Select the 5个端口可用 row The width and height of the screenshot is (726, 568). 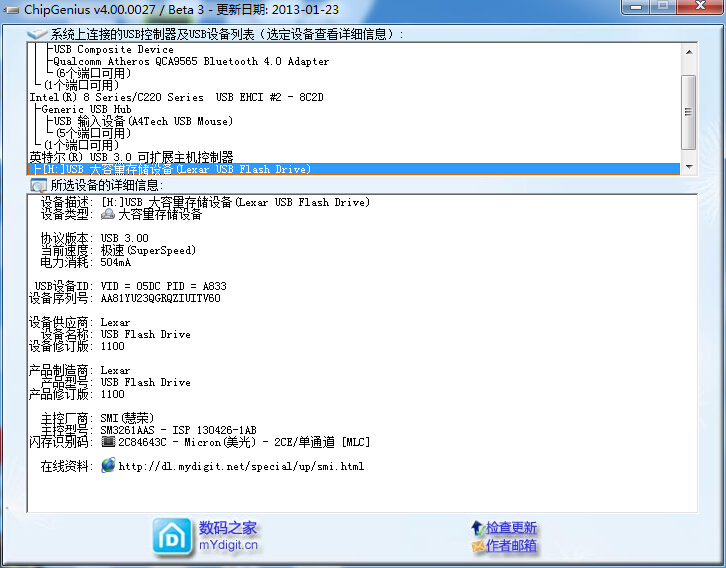pyautogui.click(x=94, y=133)
